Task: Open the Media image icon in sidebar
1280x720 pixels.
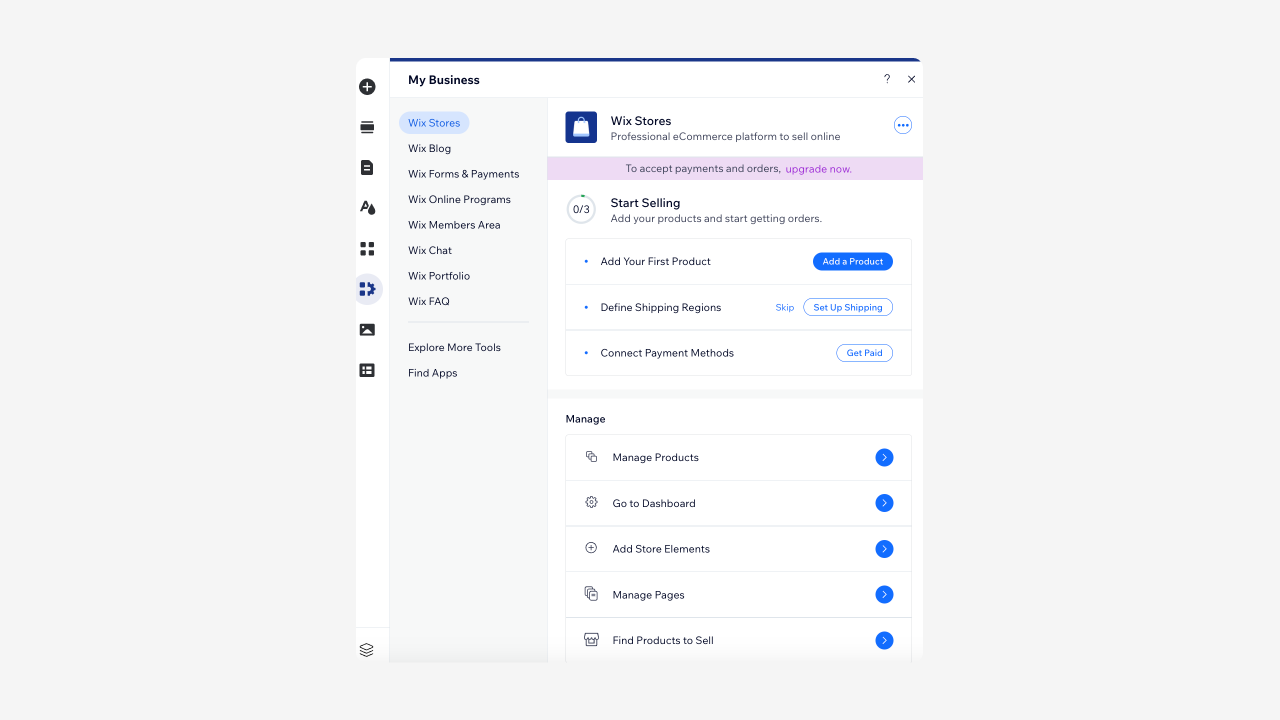Action: click(367, 330)
